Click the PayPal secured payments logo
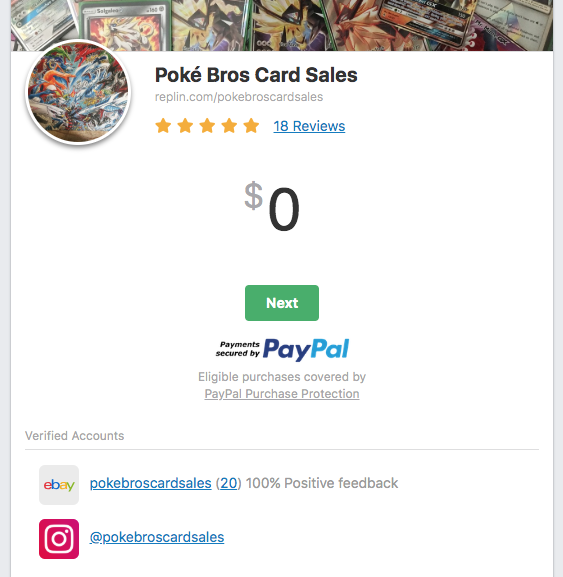The height and width of the screenshot is (577, 563). (x=282, y=349)
